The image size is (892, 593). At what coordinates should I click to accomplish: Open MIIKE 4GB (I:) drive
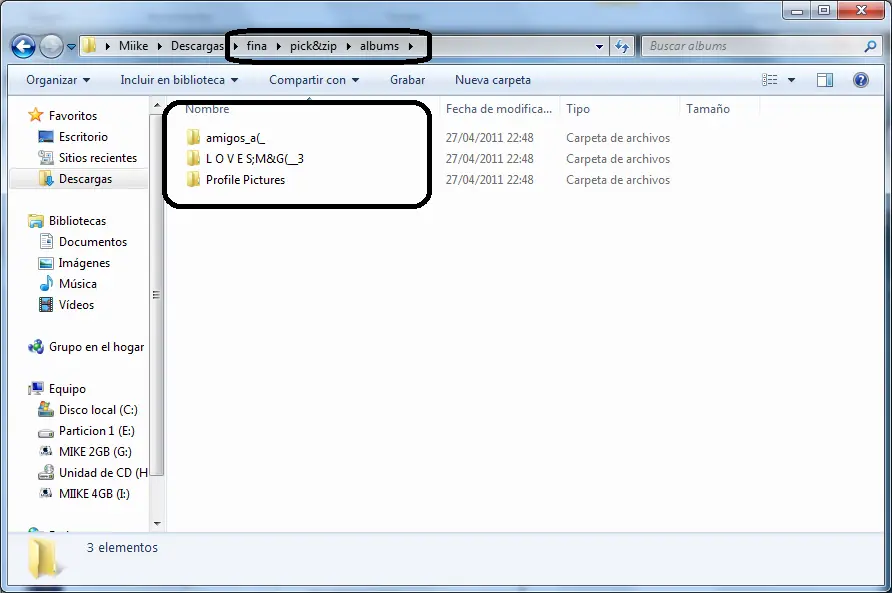point(94,494)
